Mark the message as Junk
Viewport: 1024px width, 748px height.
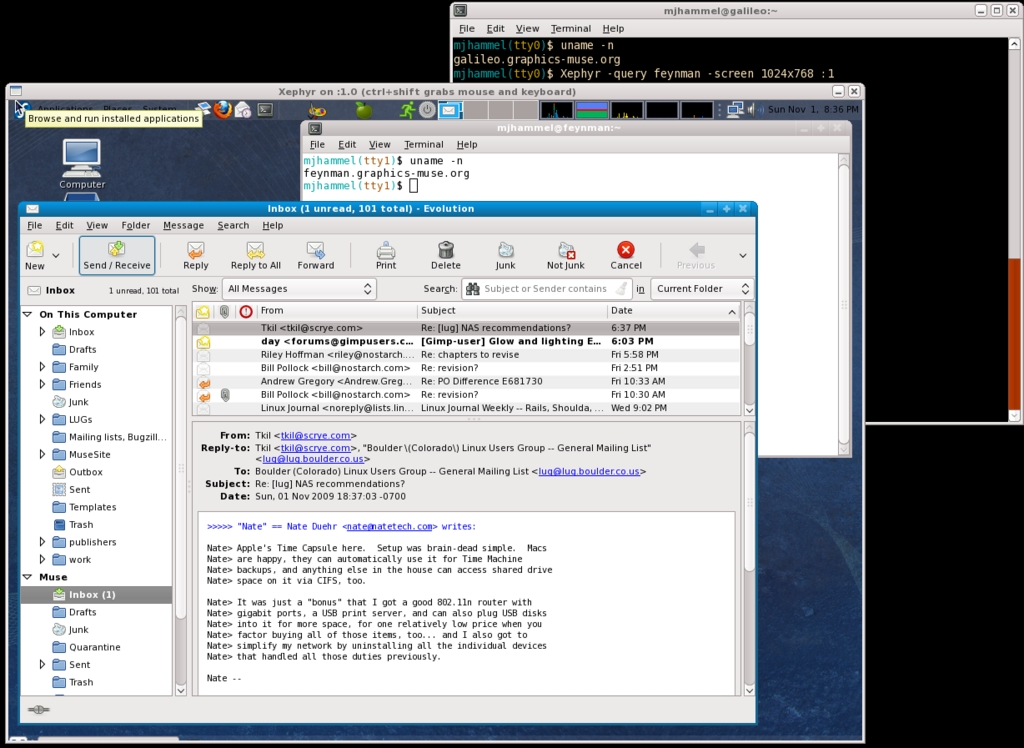[505, 255]
